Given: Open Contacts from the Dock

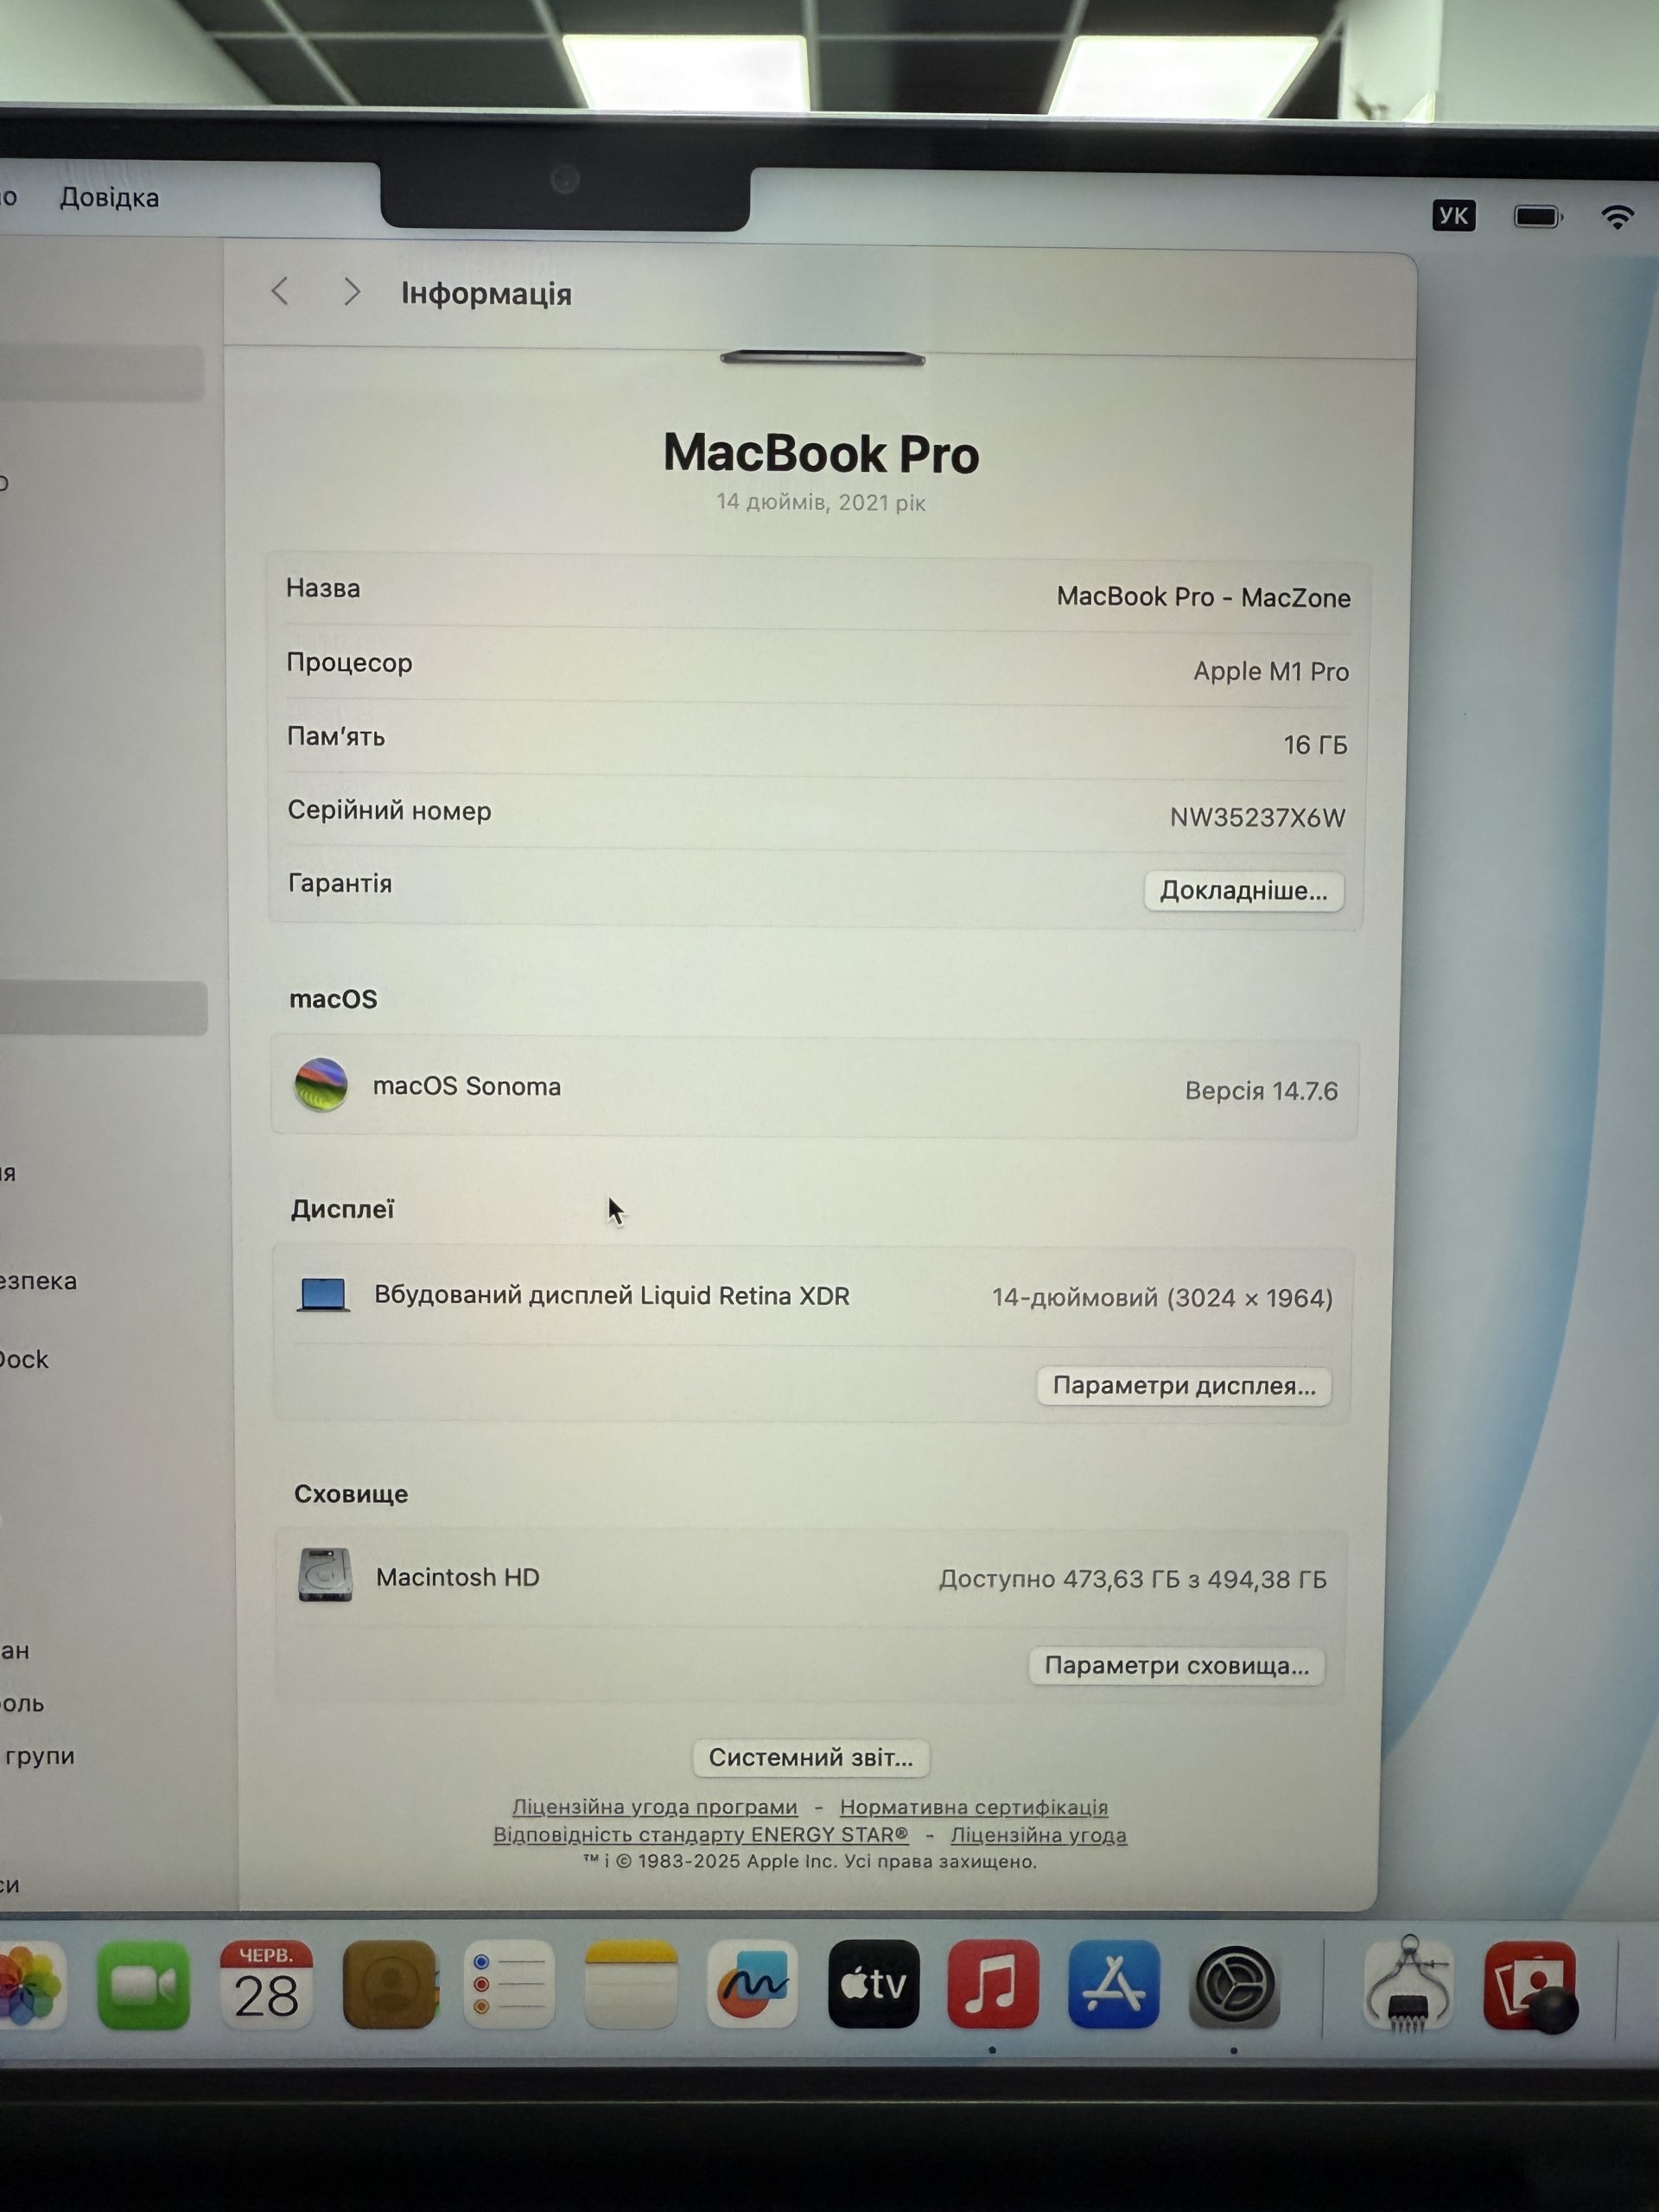Looking at the screenshot, I should click(389, 1985).
